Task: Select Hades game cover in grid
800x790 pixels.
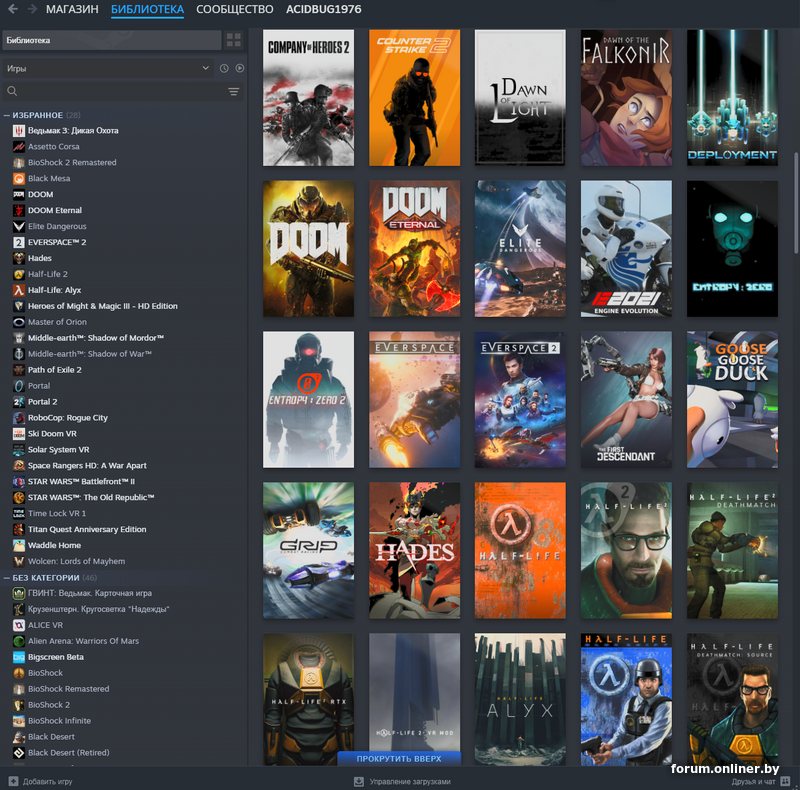Action: [414, 551]
